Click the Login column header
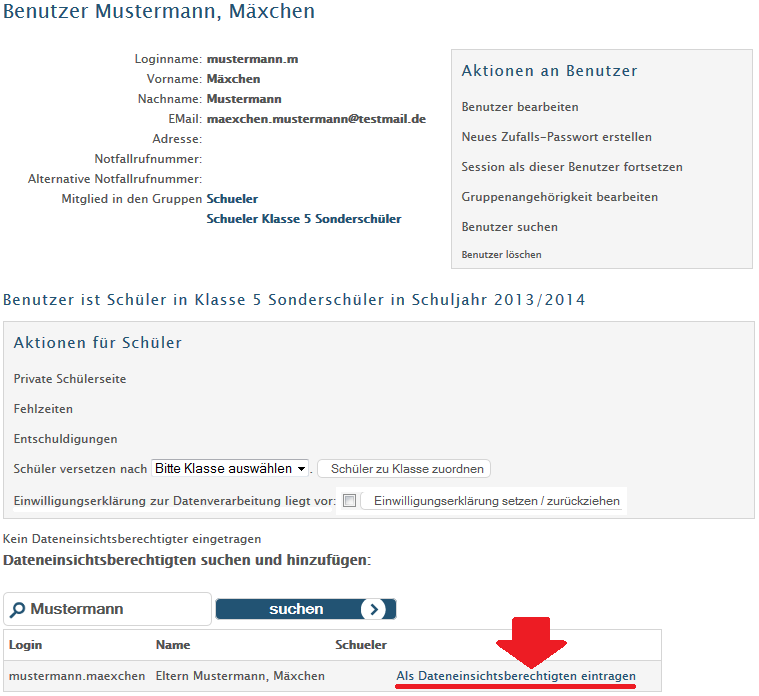This screenshot has height=696, width=759. [26, 645]
